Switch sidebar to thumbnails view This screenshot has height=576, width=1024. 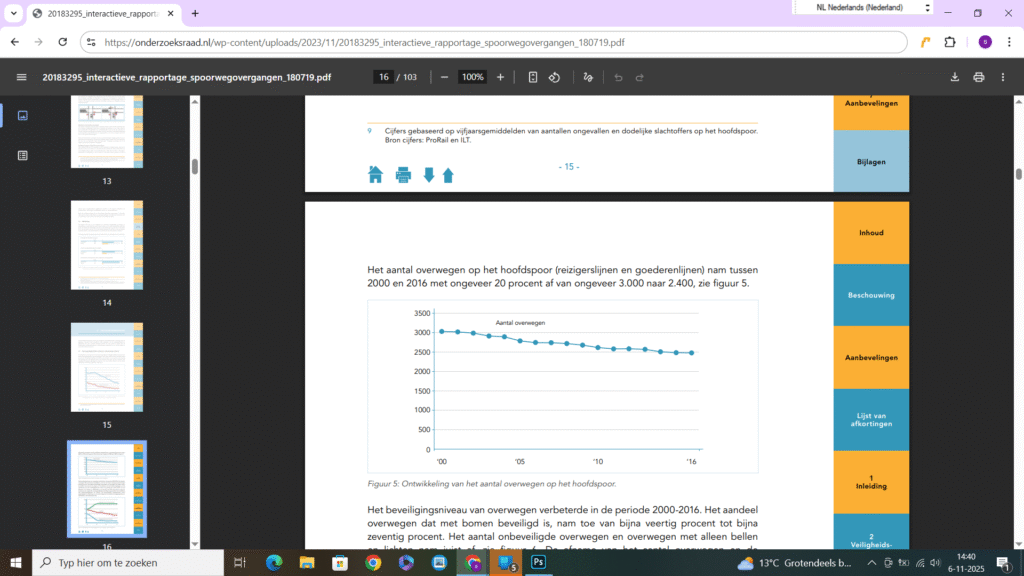(22, 115)
